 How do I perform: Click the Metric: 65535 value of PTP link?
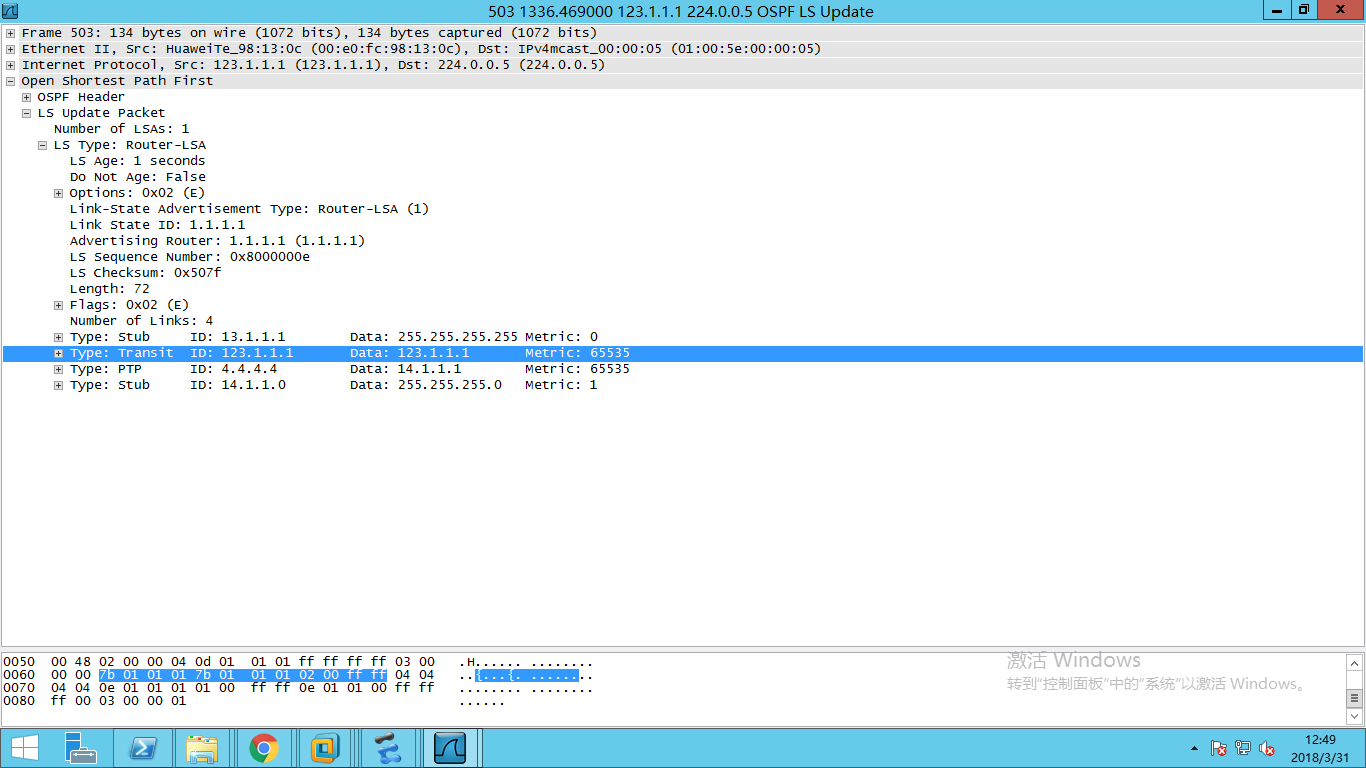[x=577, y=369]
